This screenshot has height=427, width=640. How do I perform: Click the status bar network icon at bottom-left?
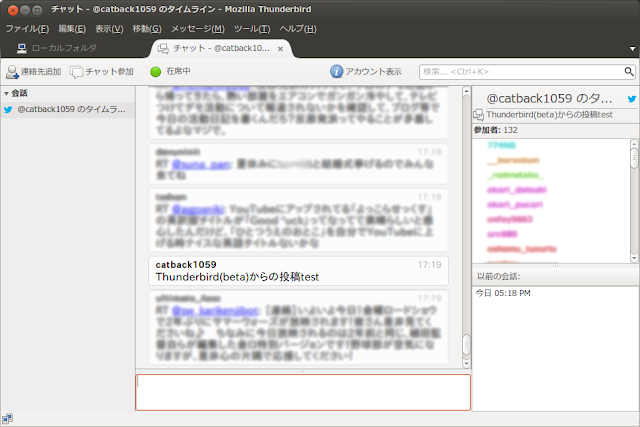pyautogui.click(x=7, y=418)
